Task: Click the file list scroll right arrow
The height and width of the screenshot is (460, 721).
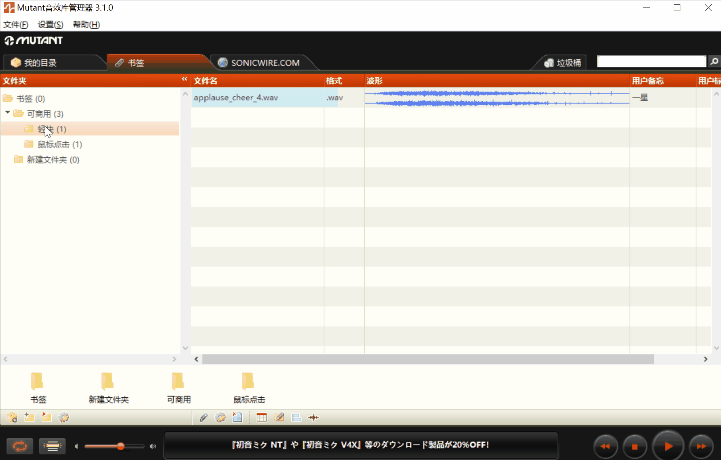Action: point(705,359)
